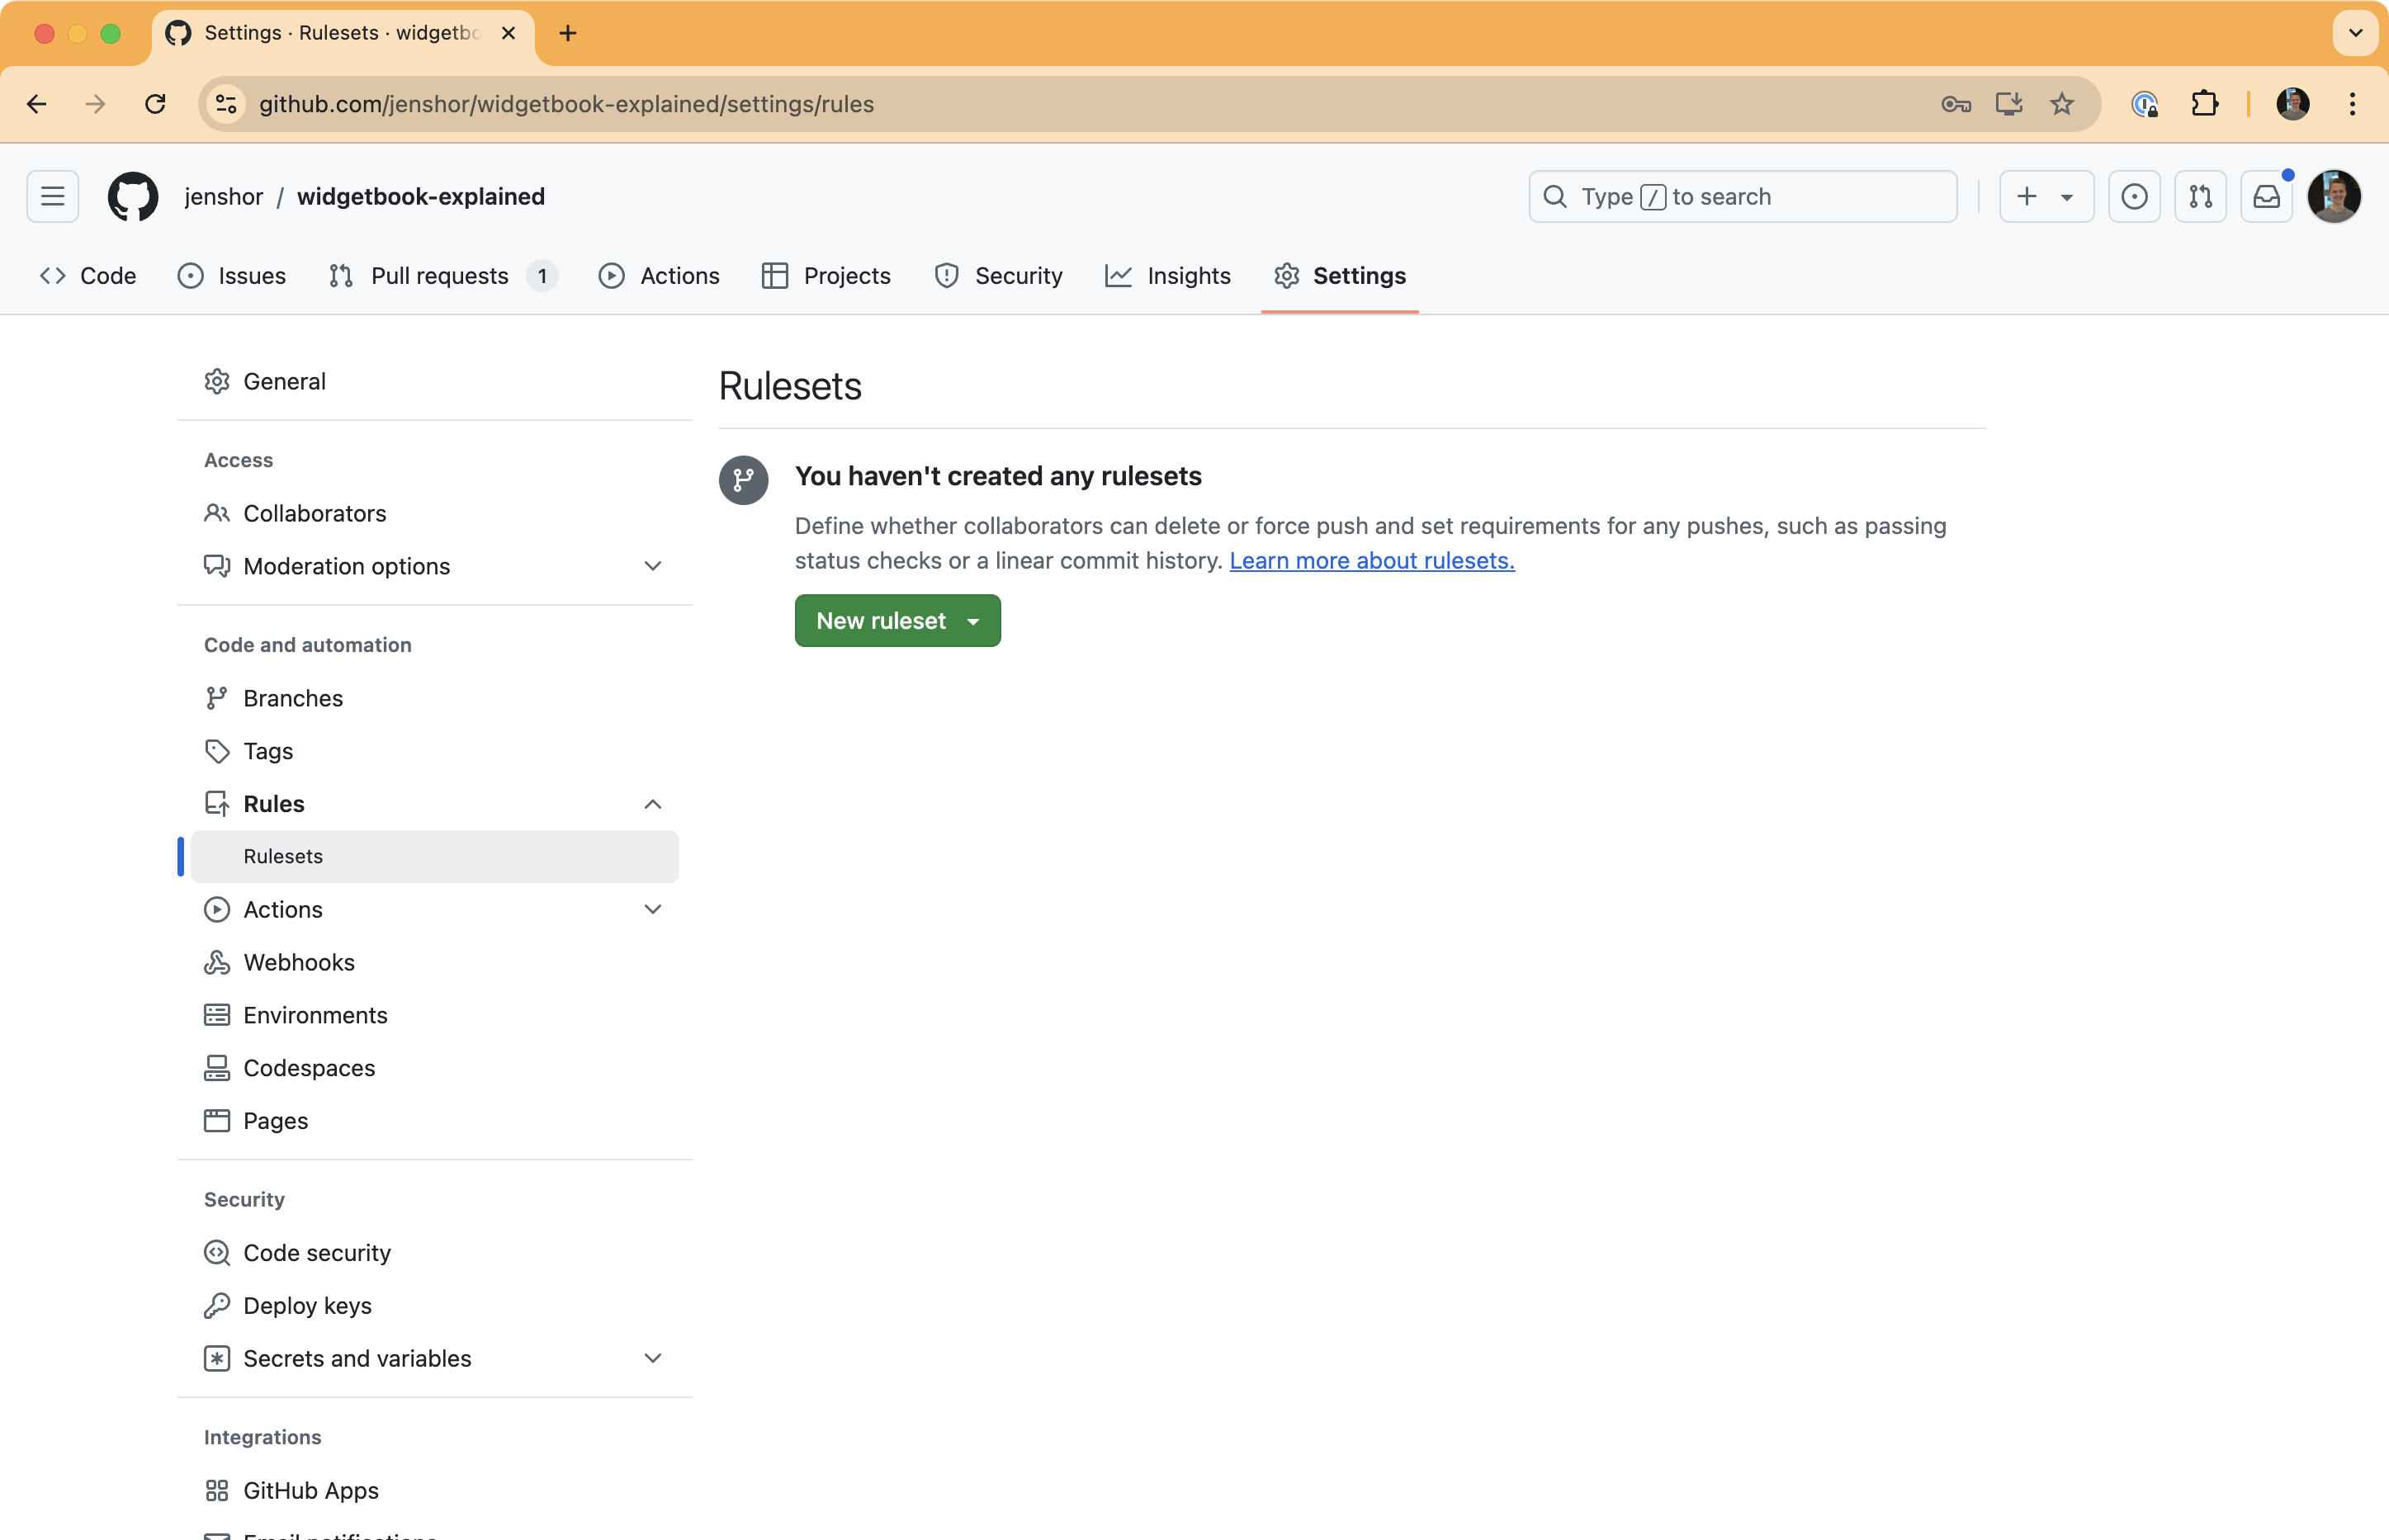This screenshot has height=1540, width=2389.
Task: Click the user avatar in GitHub header
Action: [x=2334, y=196]
